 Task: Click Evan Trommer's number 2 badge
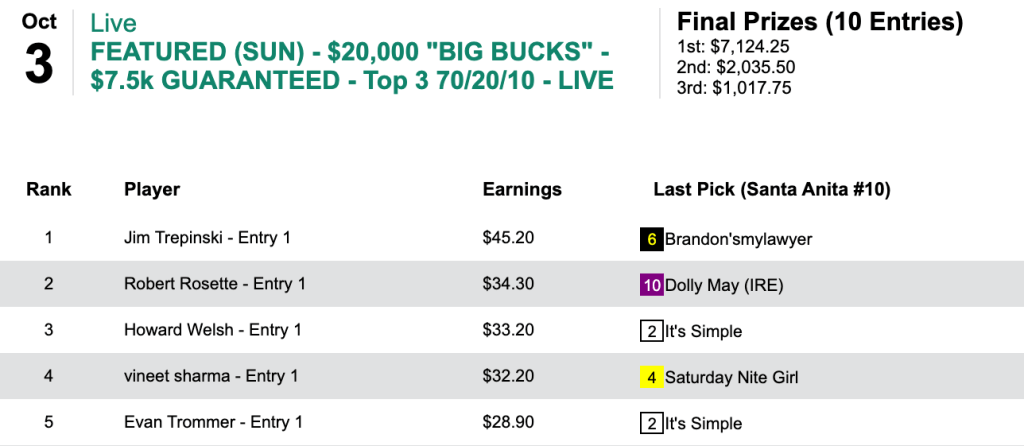652,423
